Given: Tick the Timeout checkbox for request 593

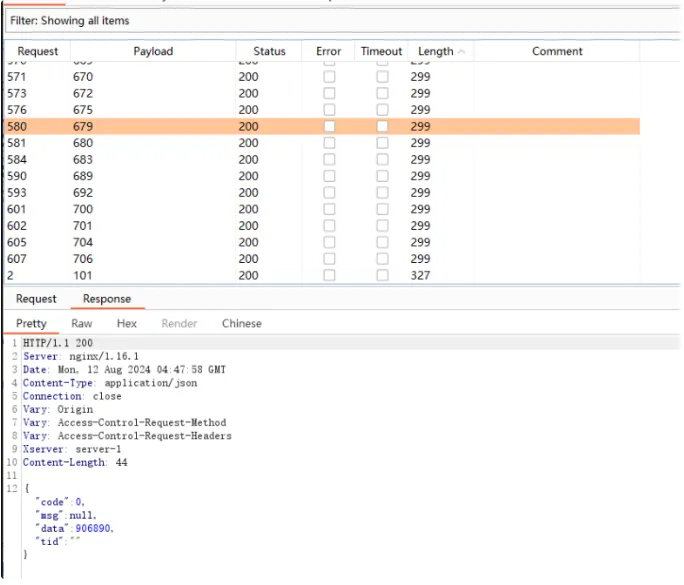Looking at the screenshot, I should point(382,193).
